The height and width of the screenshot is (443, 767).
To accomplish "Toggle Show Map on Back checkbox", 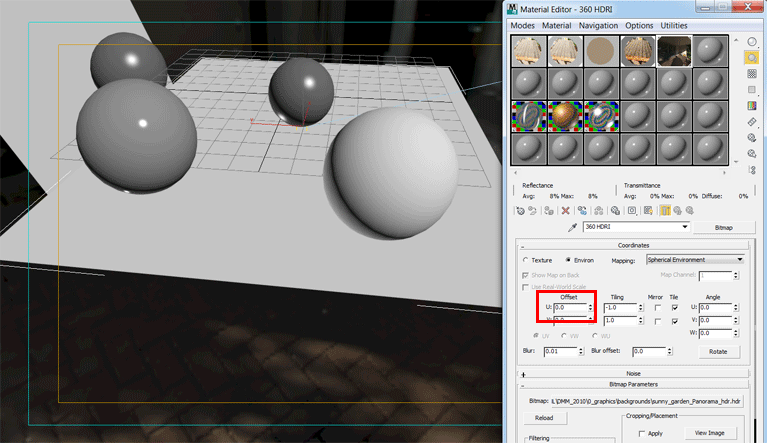I will coord(525,275).
